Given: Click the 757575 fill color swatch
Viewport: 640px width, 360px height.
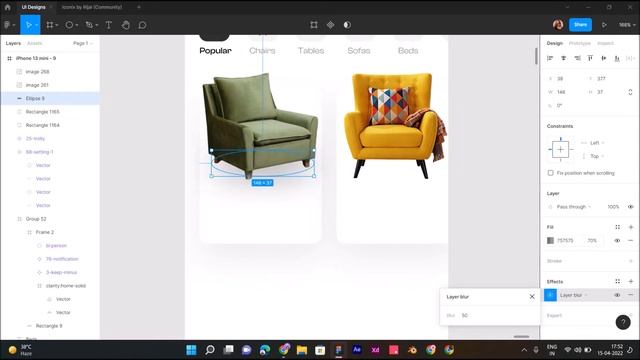Looking at the screenshot, I should click(x=550, y=240).
